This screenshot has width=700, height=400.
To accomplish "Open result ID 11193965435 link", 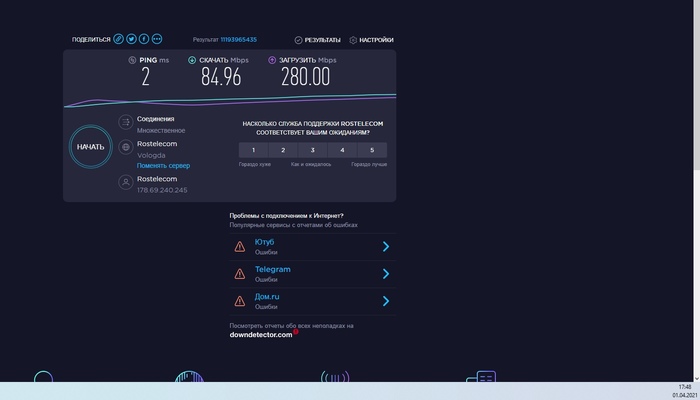I will pyautogui.click(x=238, y=40).
